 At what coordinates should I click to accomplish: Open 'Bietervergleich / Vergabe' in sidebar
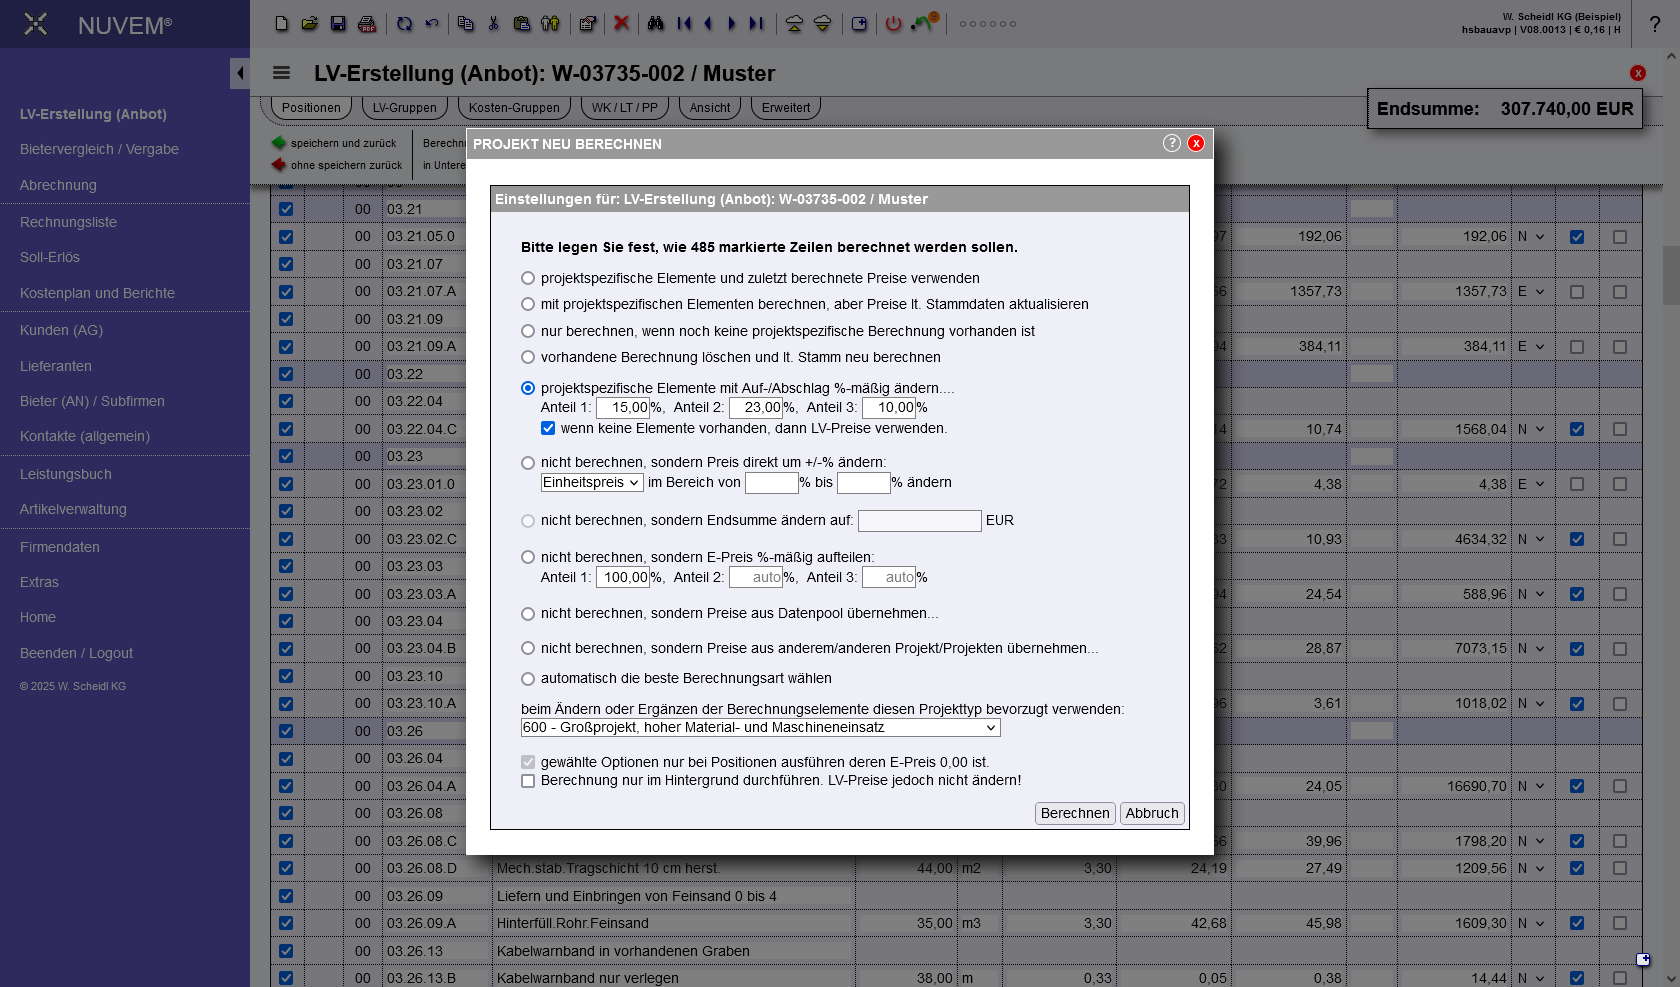click(99, 149)
